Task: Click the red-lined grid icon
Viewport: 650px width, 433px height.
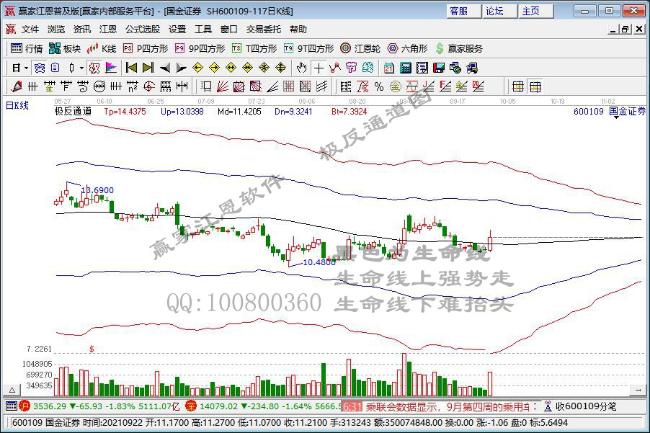Action: 518,87
